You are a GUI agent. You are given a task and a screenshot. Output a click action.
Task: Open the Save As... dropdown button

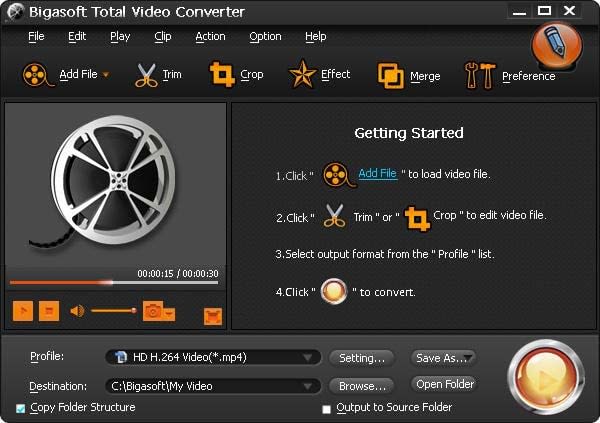pos(443,358)
